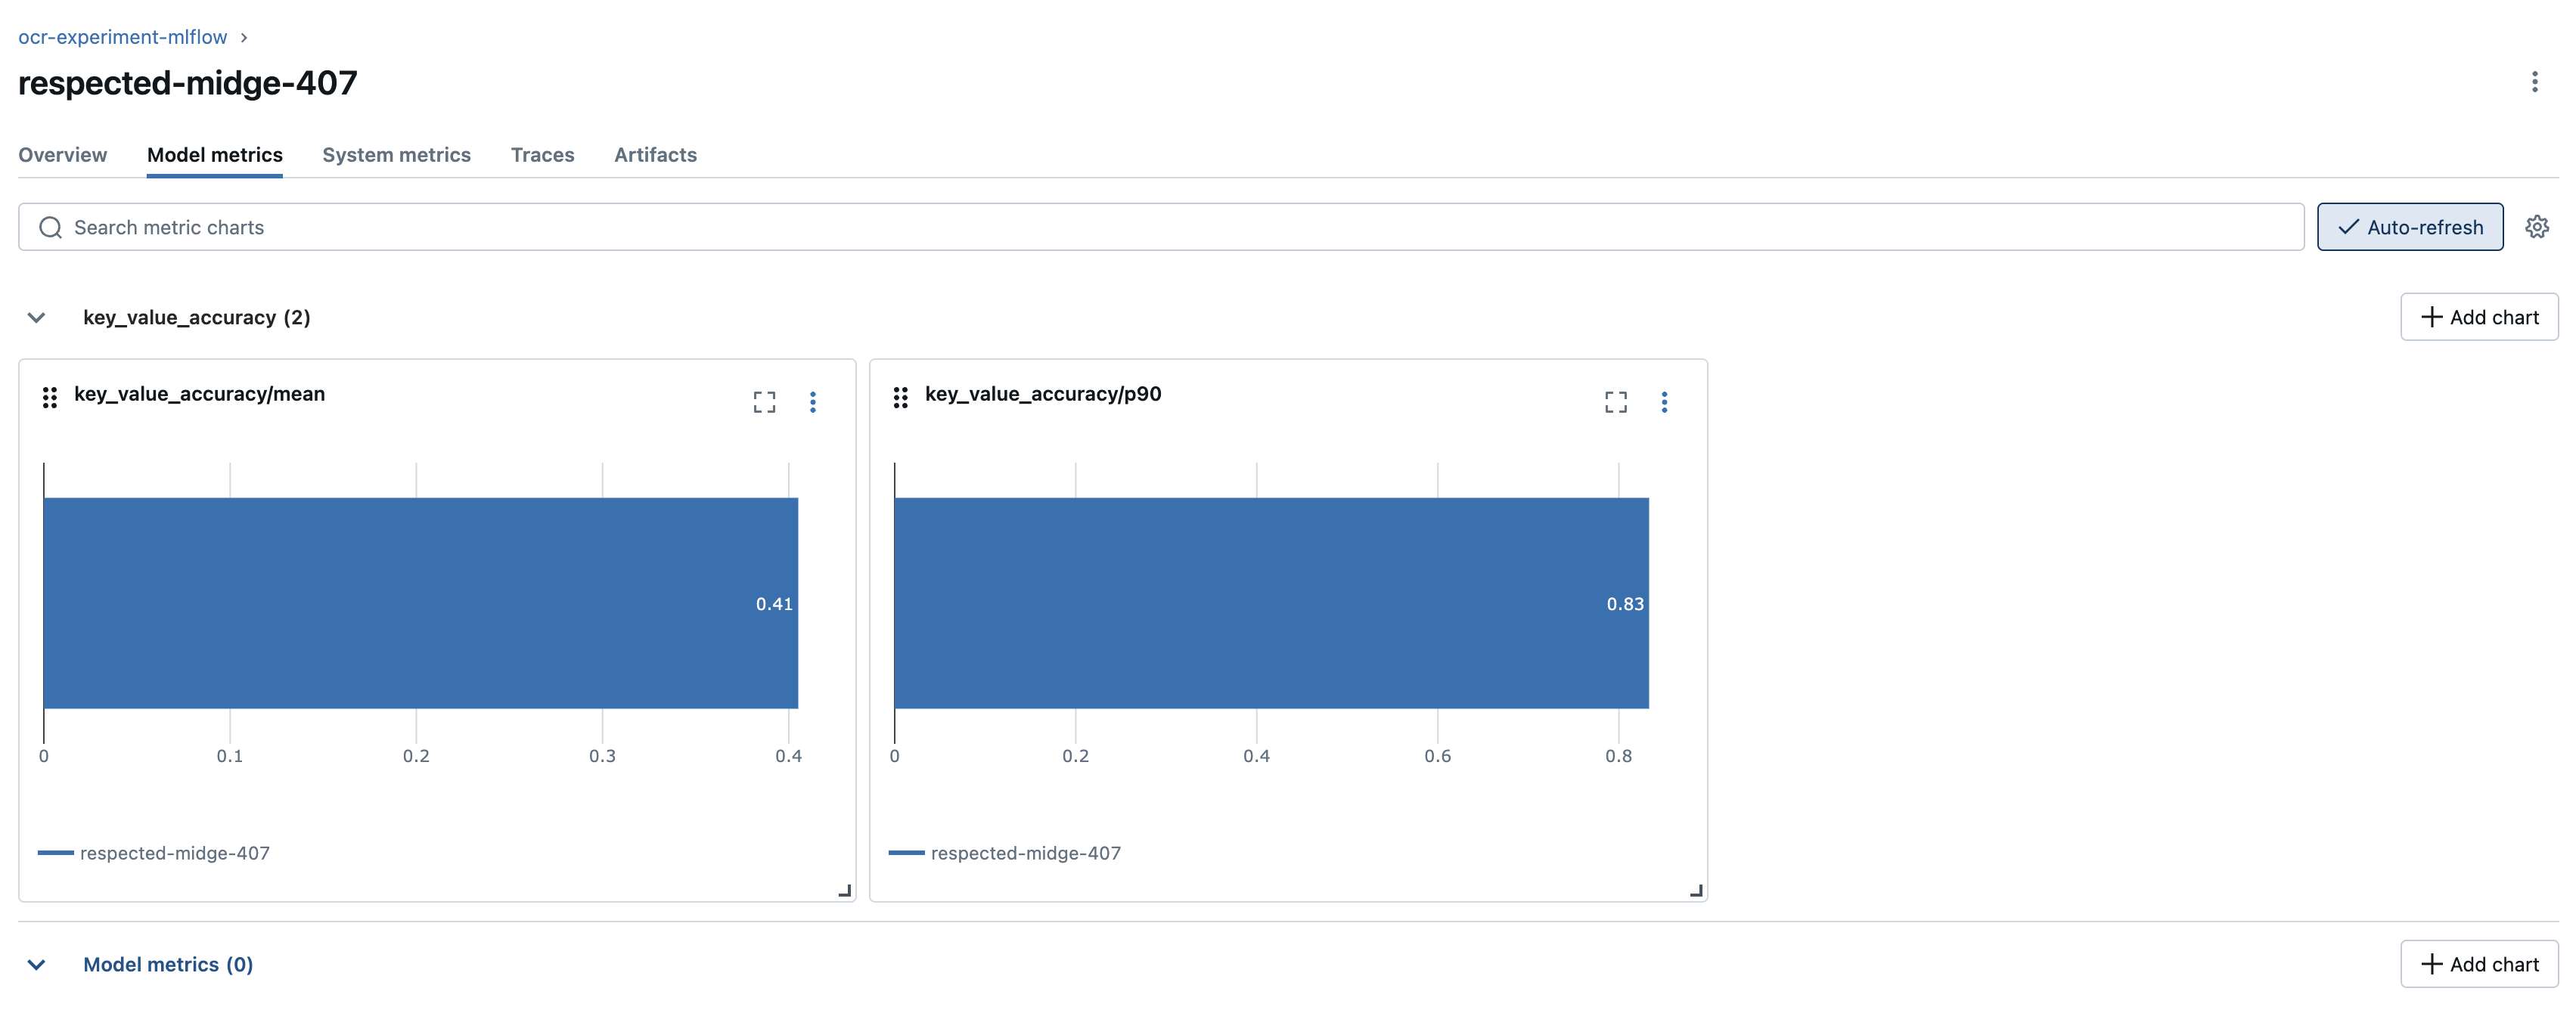Open the Artifacts tab

tap(655, 155)
